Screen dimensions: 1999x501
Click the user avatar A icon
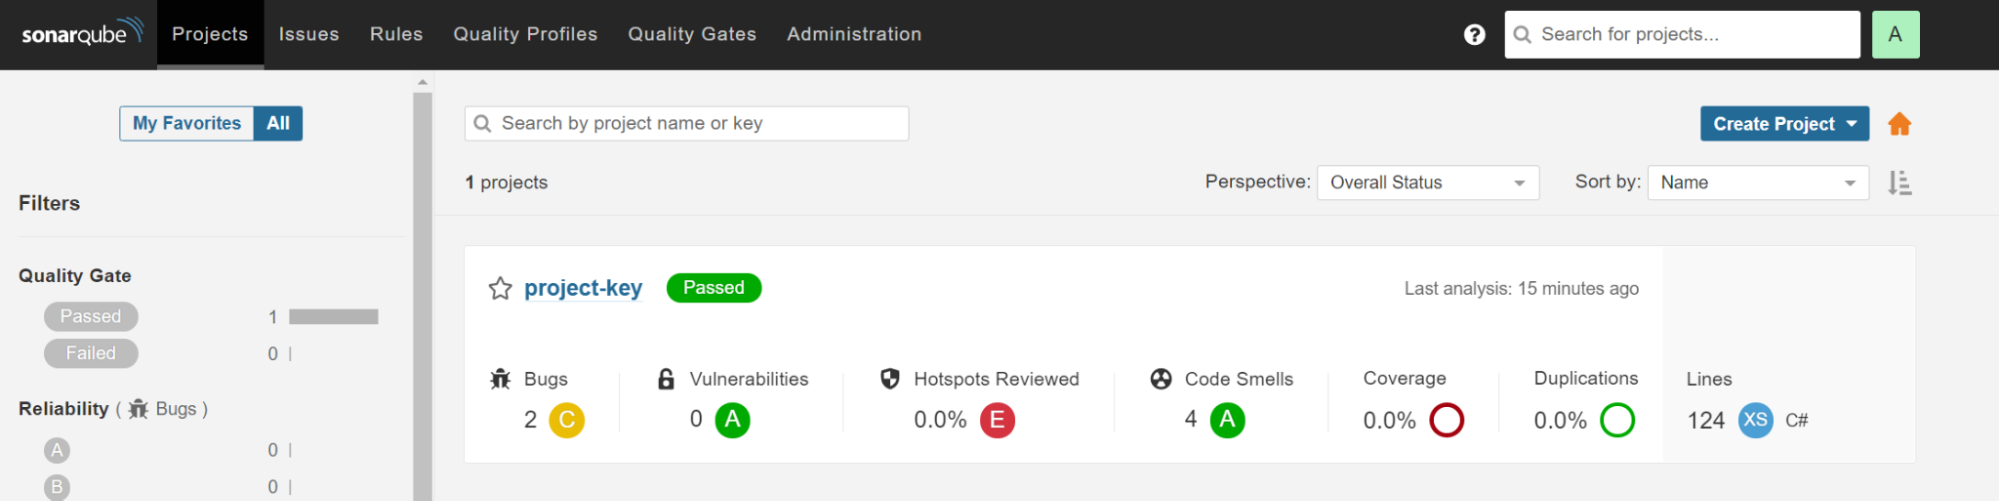tap(1895, 35)
